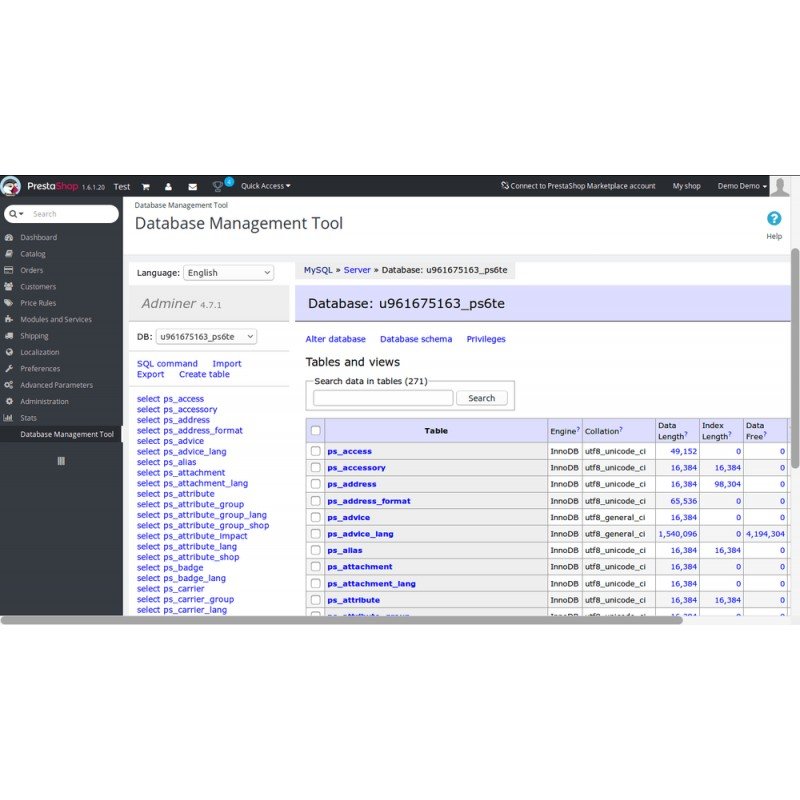Viewport: 800px width, 800px height.
Task: Open the Catalog menu item
Action: [x=33, y=254]
